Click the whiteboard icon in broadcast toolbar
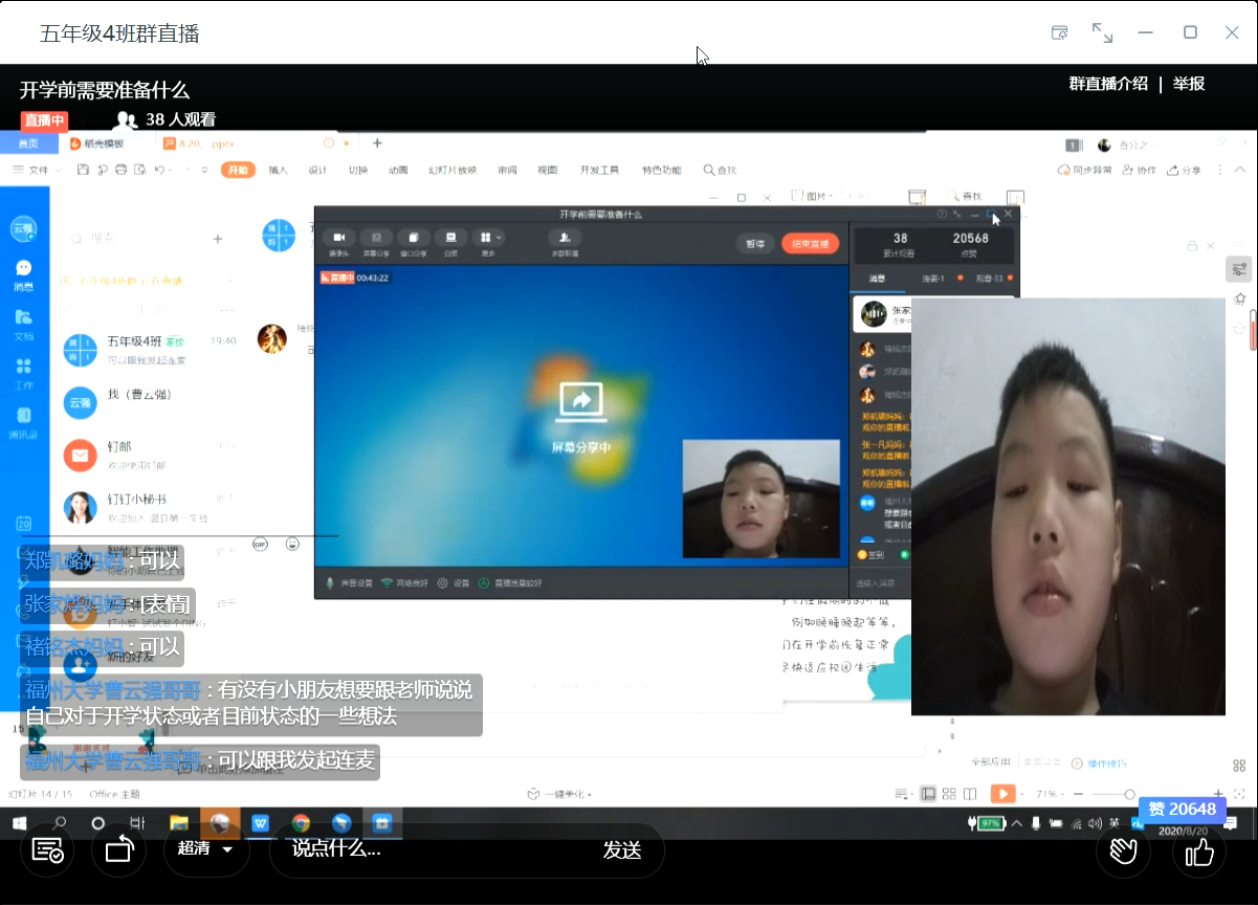This screenshot has width=1258, height=905. (450, 239)
